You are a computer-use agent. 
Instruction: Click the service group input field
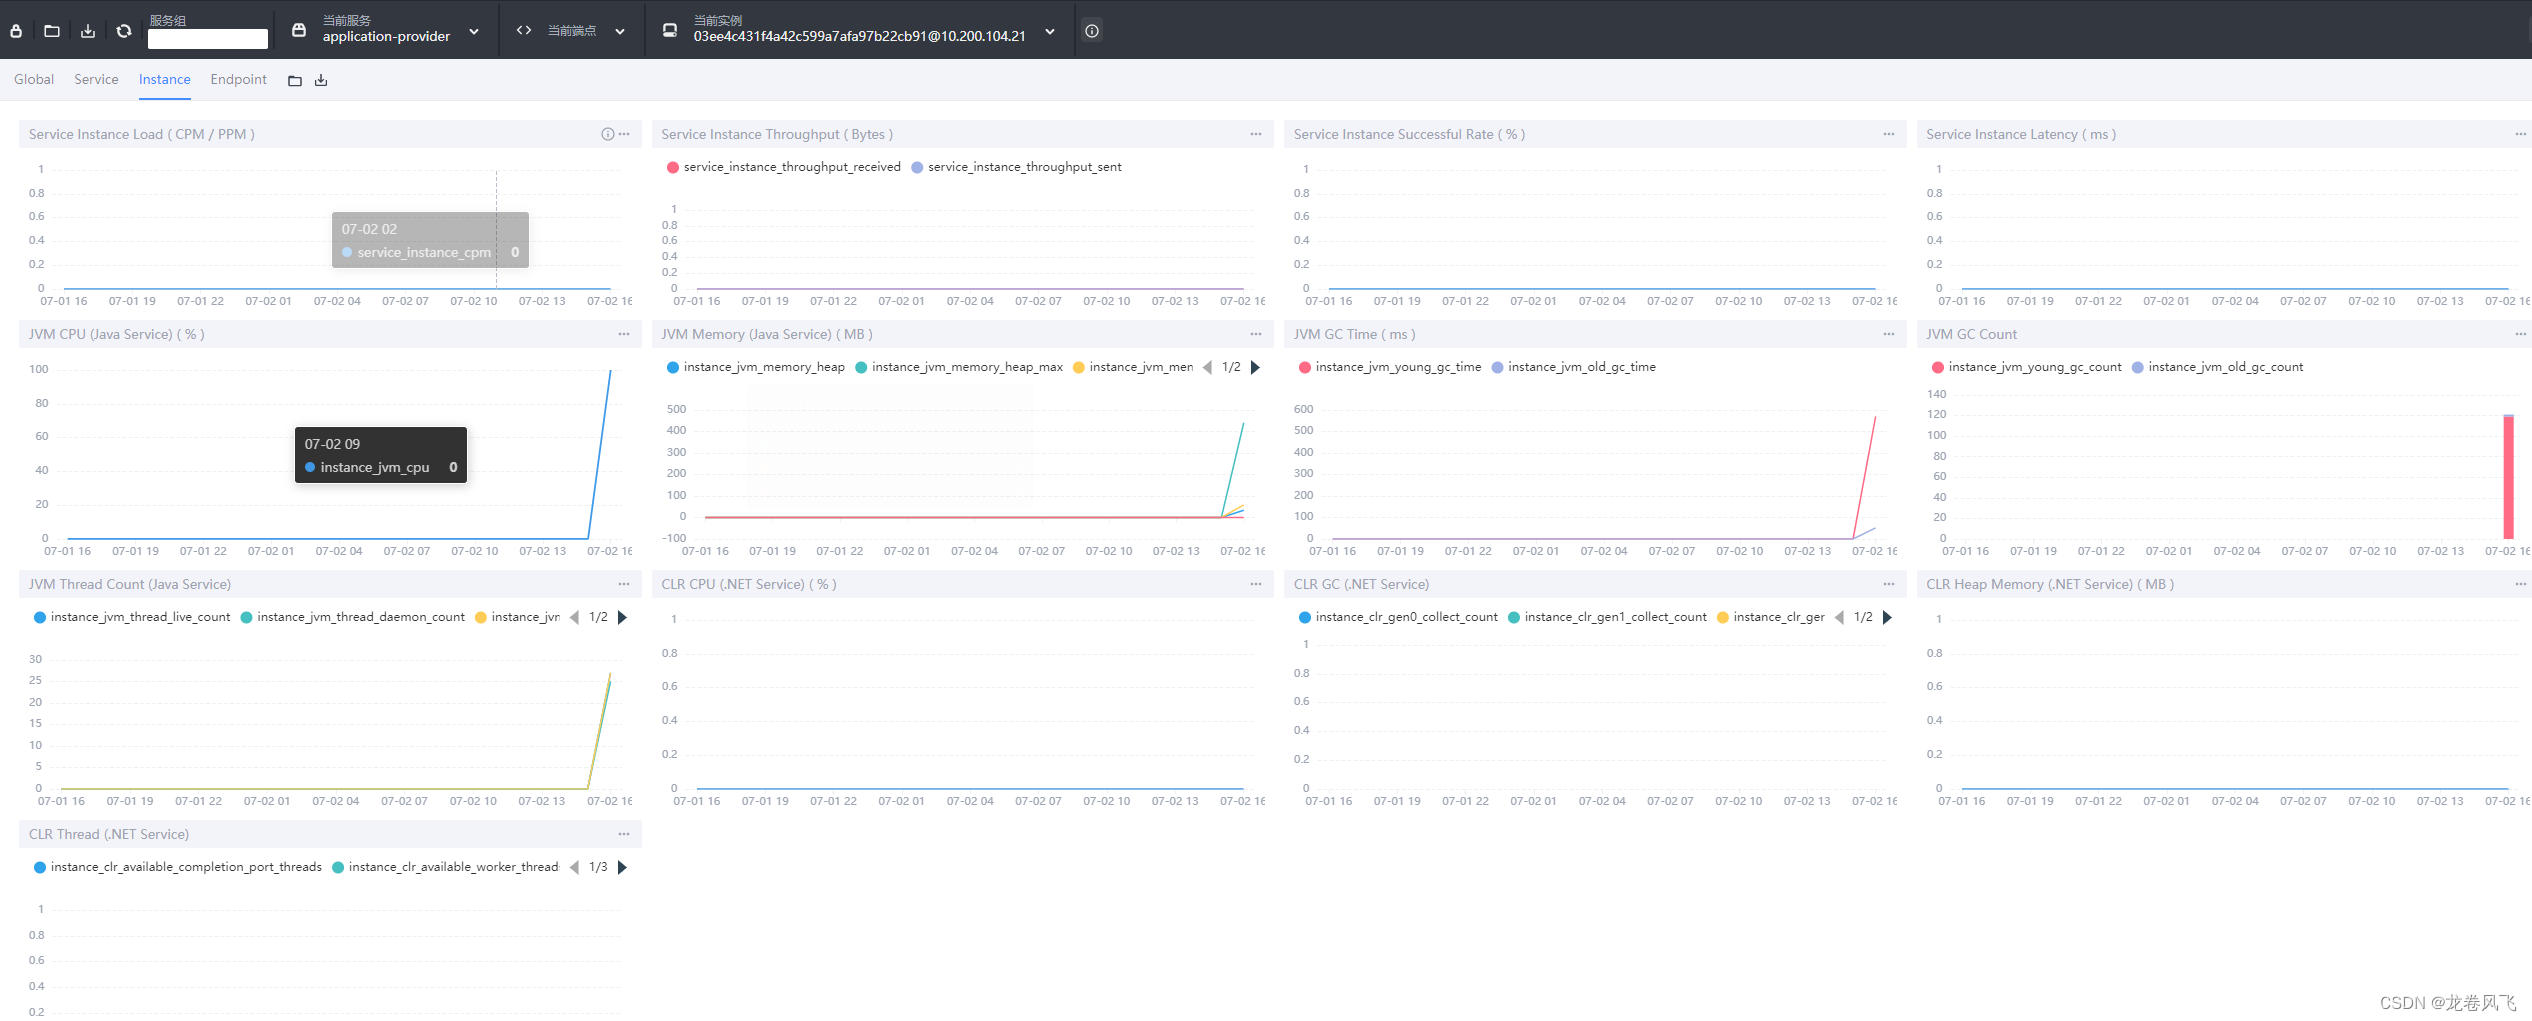pos(208,38)
